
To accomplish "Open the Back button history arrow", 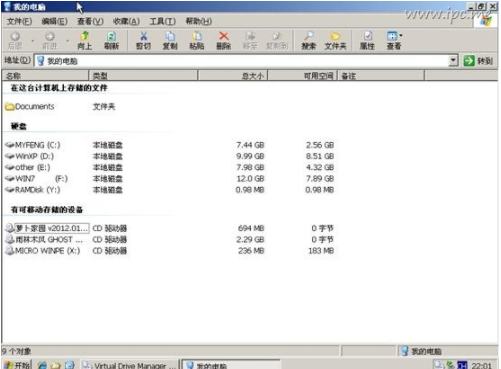I will [x=33, y=41].
